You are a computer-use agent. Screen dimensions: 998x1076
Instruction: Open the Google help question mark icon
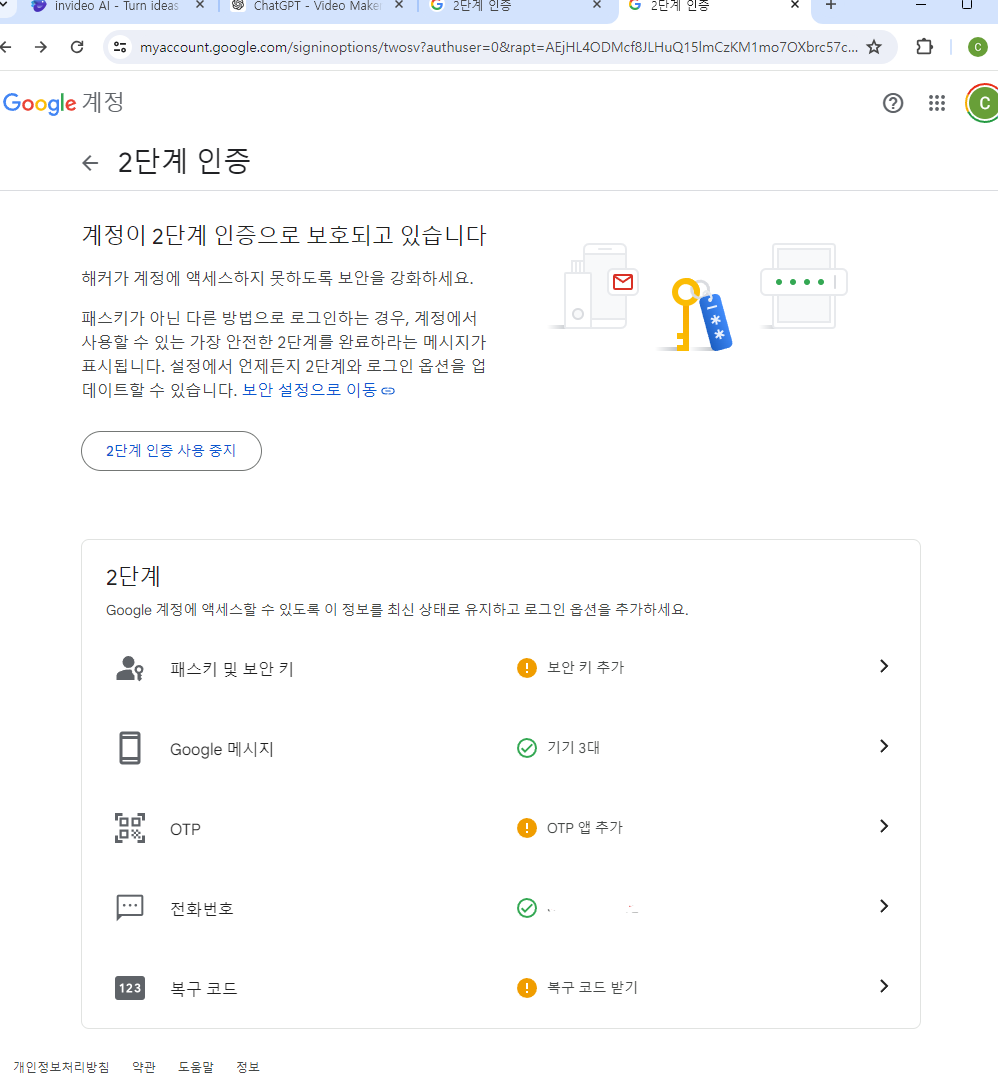892,103
